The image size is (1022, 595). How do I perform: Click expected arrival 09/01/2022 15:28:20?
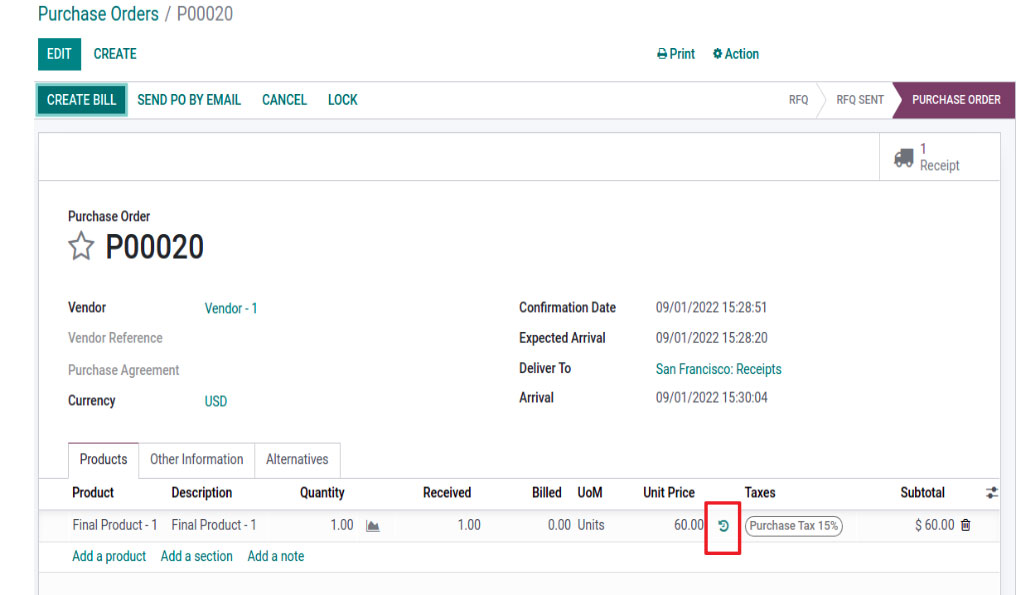(x=711, y=338)
